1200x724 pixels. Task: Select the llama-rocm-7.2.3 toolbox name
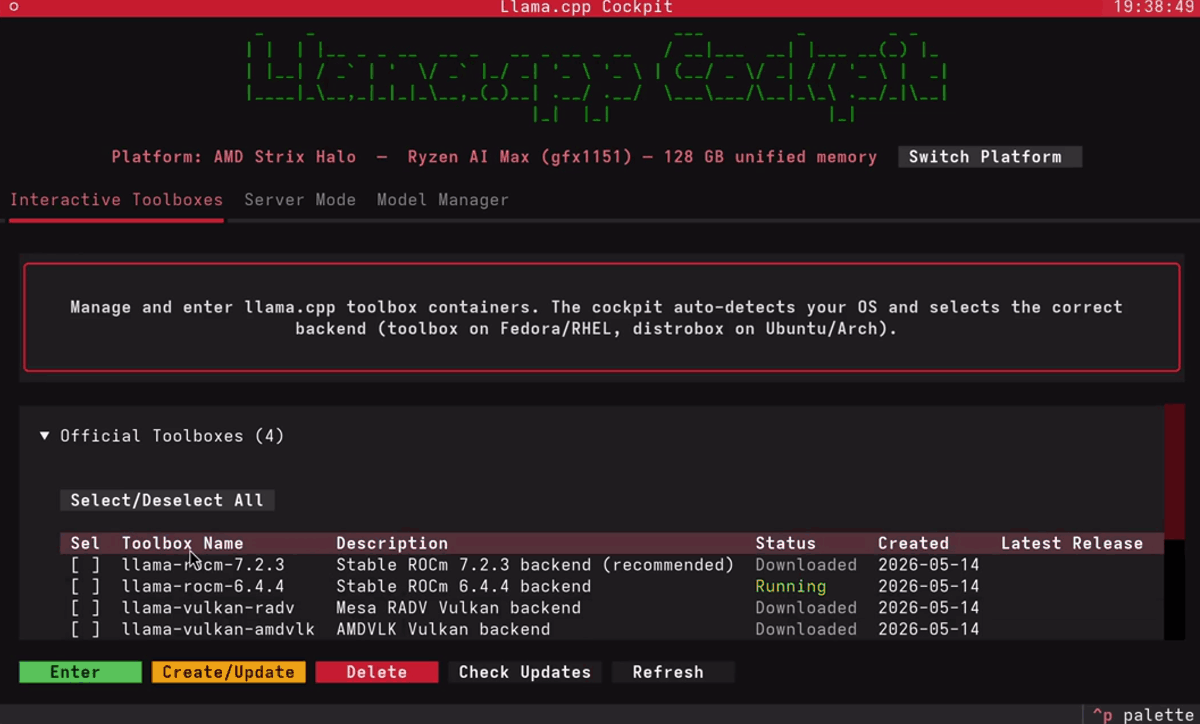(x=203, y=565)
